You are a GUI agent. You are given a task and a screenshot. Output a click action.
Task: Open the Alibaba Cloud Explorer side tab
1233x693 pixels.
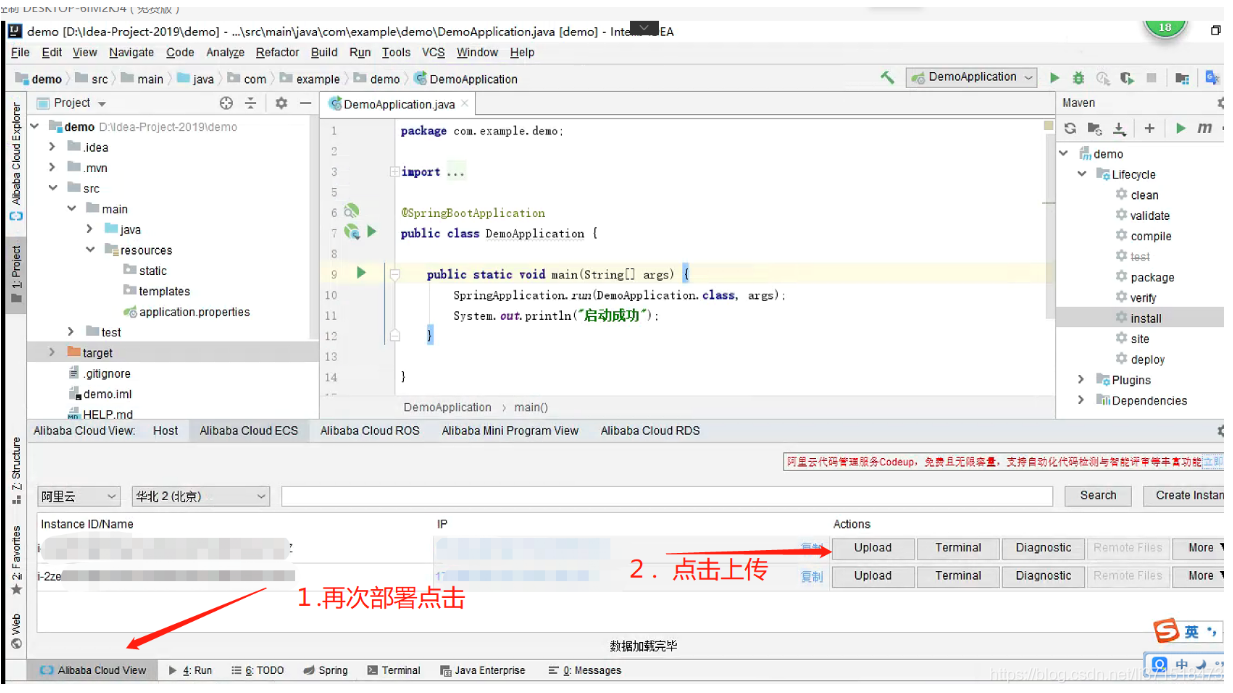[x=16, y=161]
